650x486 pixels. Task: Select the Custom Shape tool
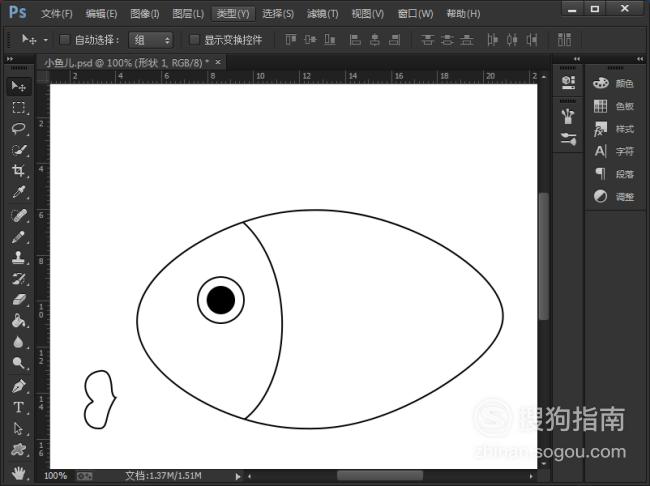tap(18, 450)
